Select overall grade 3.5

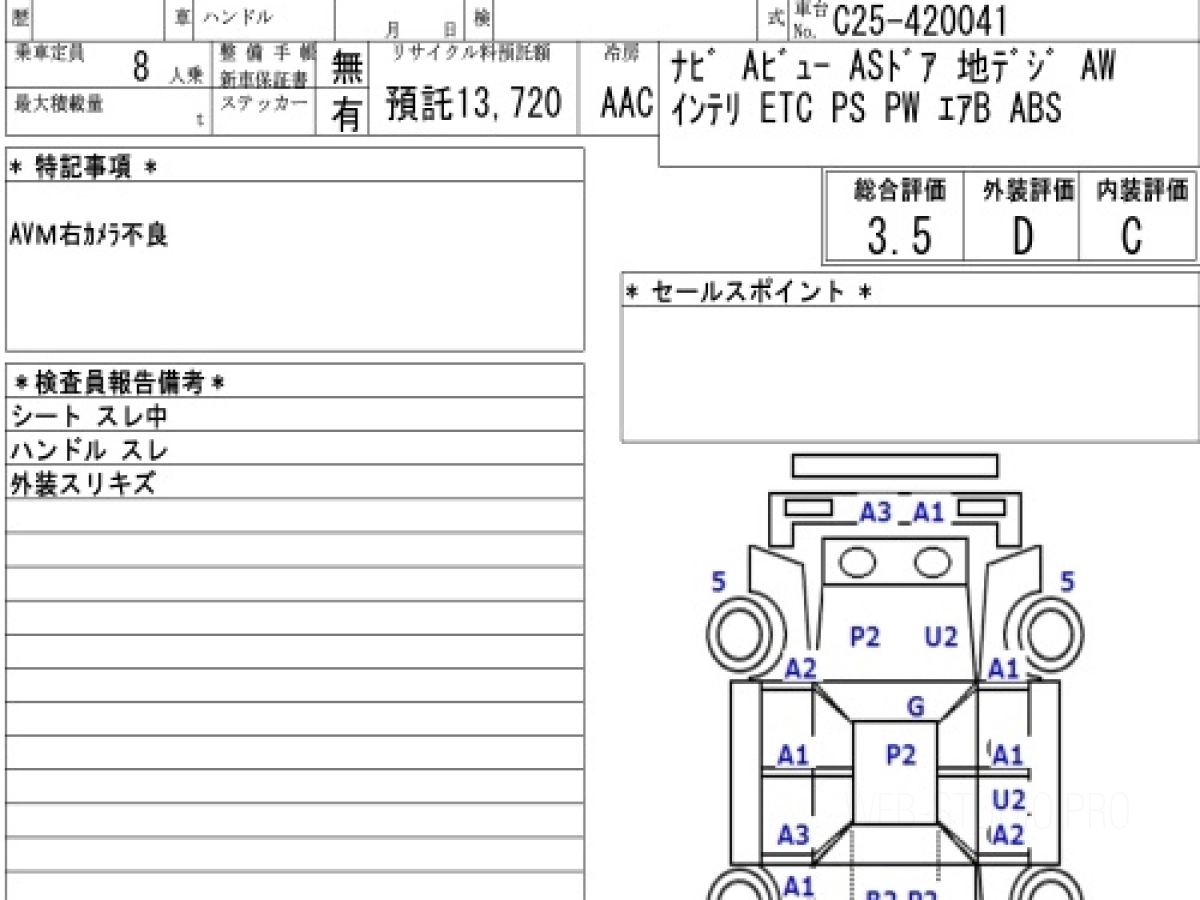click(899, 237)
